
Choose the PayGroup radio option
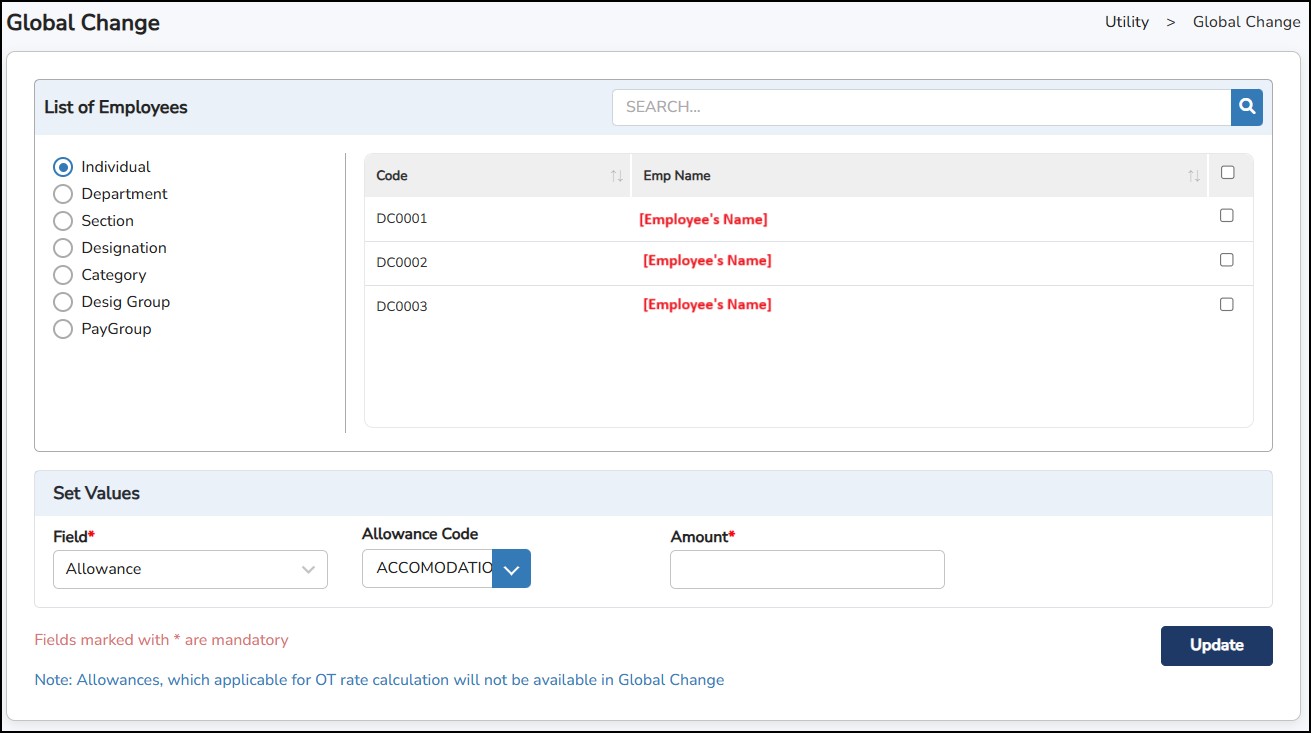(x=63, y=329)
